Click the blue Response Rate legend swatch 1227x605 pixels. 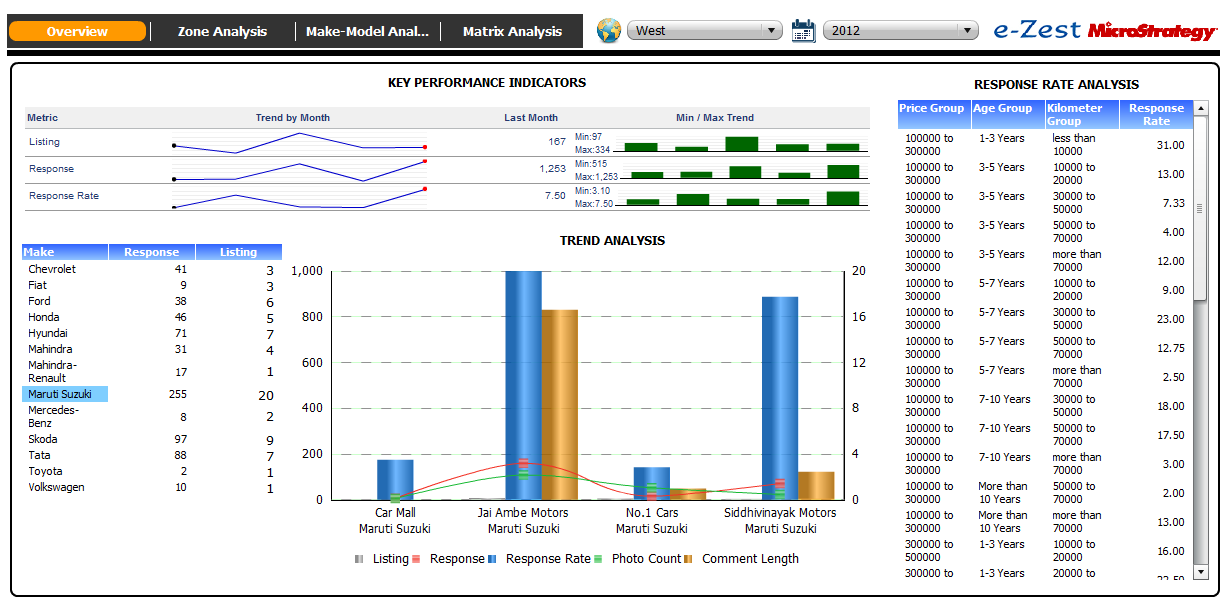click(492, 559)
